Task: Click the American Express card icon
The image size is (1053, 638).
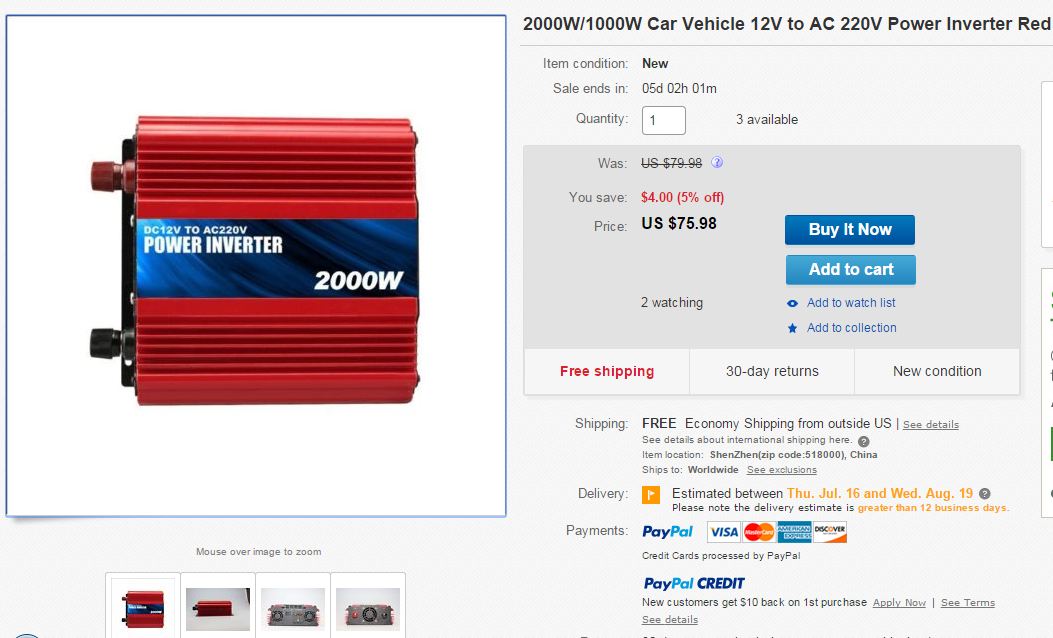Action: point(795,532)
